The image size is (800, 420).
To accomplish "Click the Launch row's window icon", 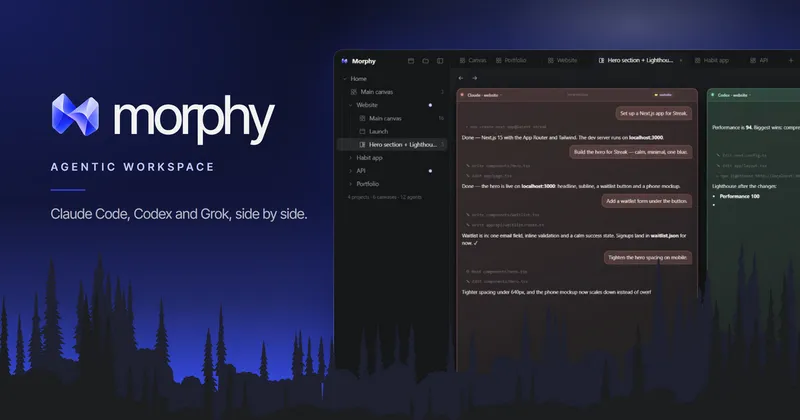I will [x=362, y=131].
